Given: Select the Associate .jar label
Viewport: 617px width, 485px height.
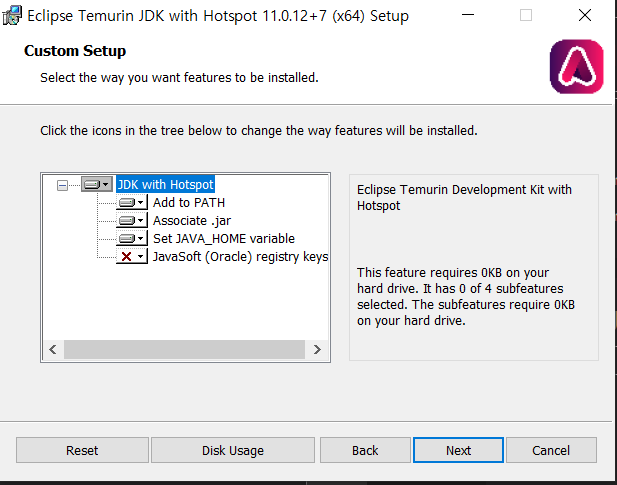Looking at the screenshot, I should (192, 221).
